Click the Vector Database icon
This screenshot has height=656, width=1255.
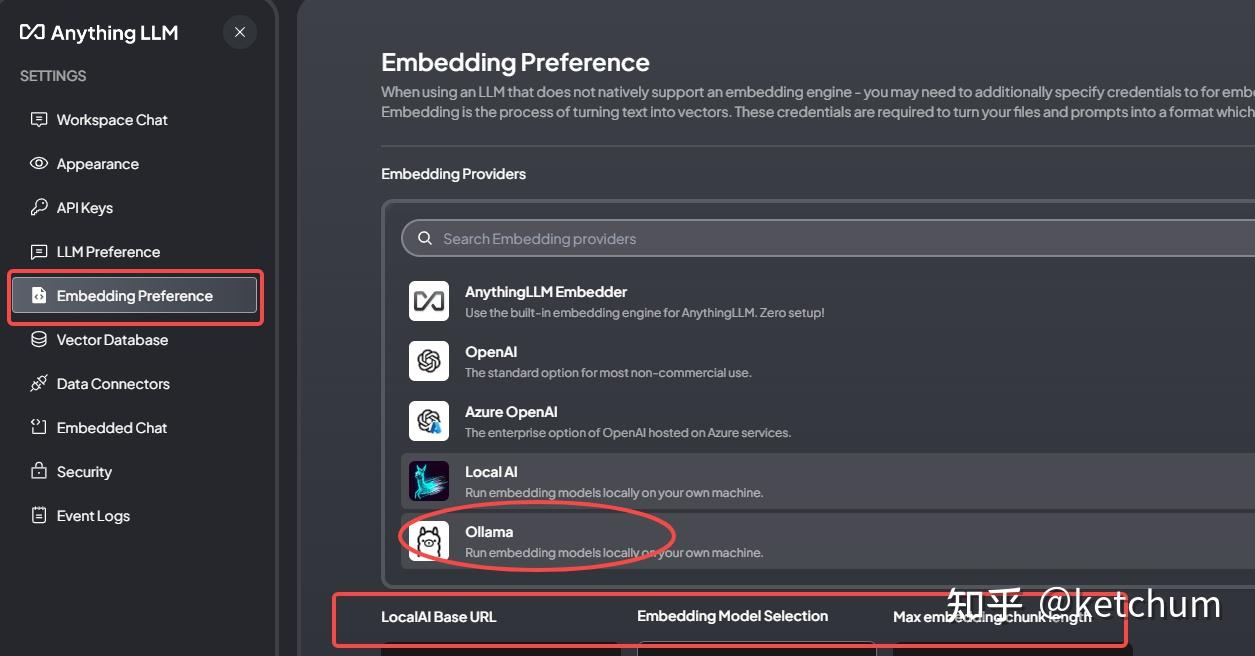[x=39, y=340]
